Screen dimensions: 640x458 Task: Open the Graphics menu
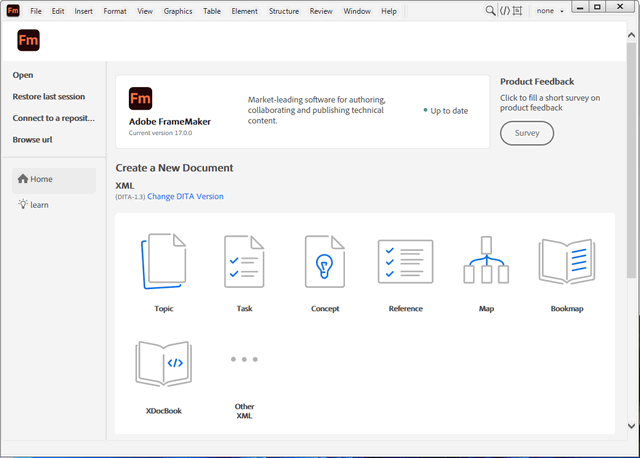coord(178,11)
